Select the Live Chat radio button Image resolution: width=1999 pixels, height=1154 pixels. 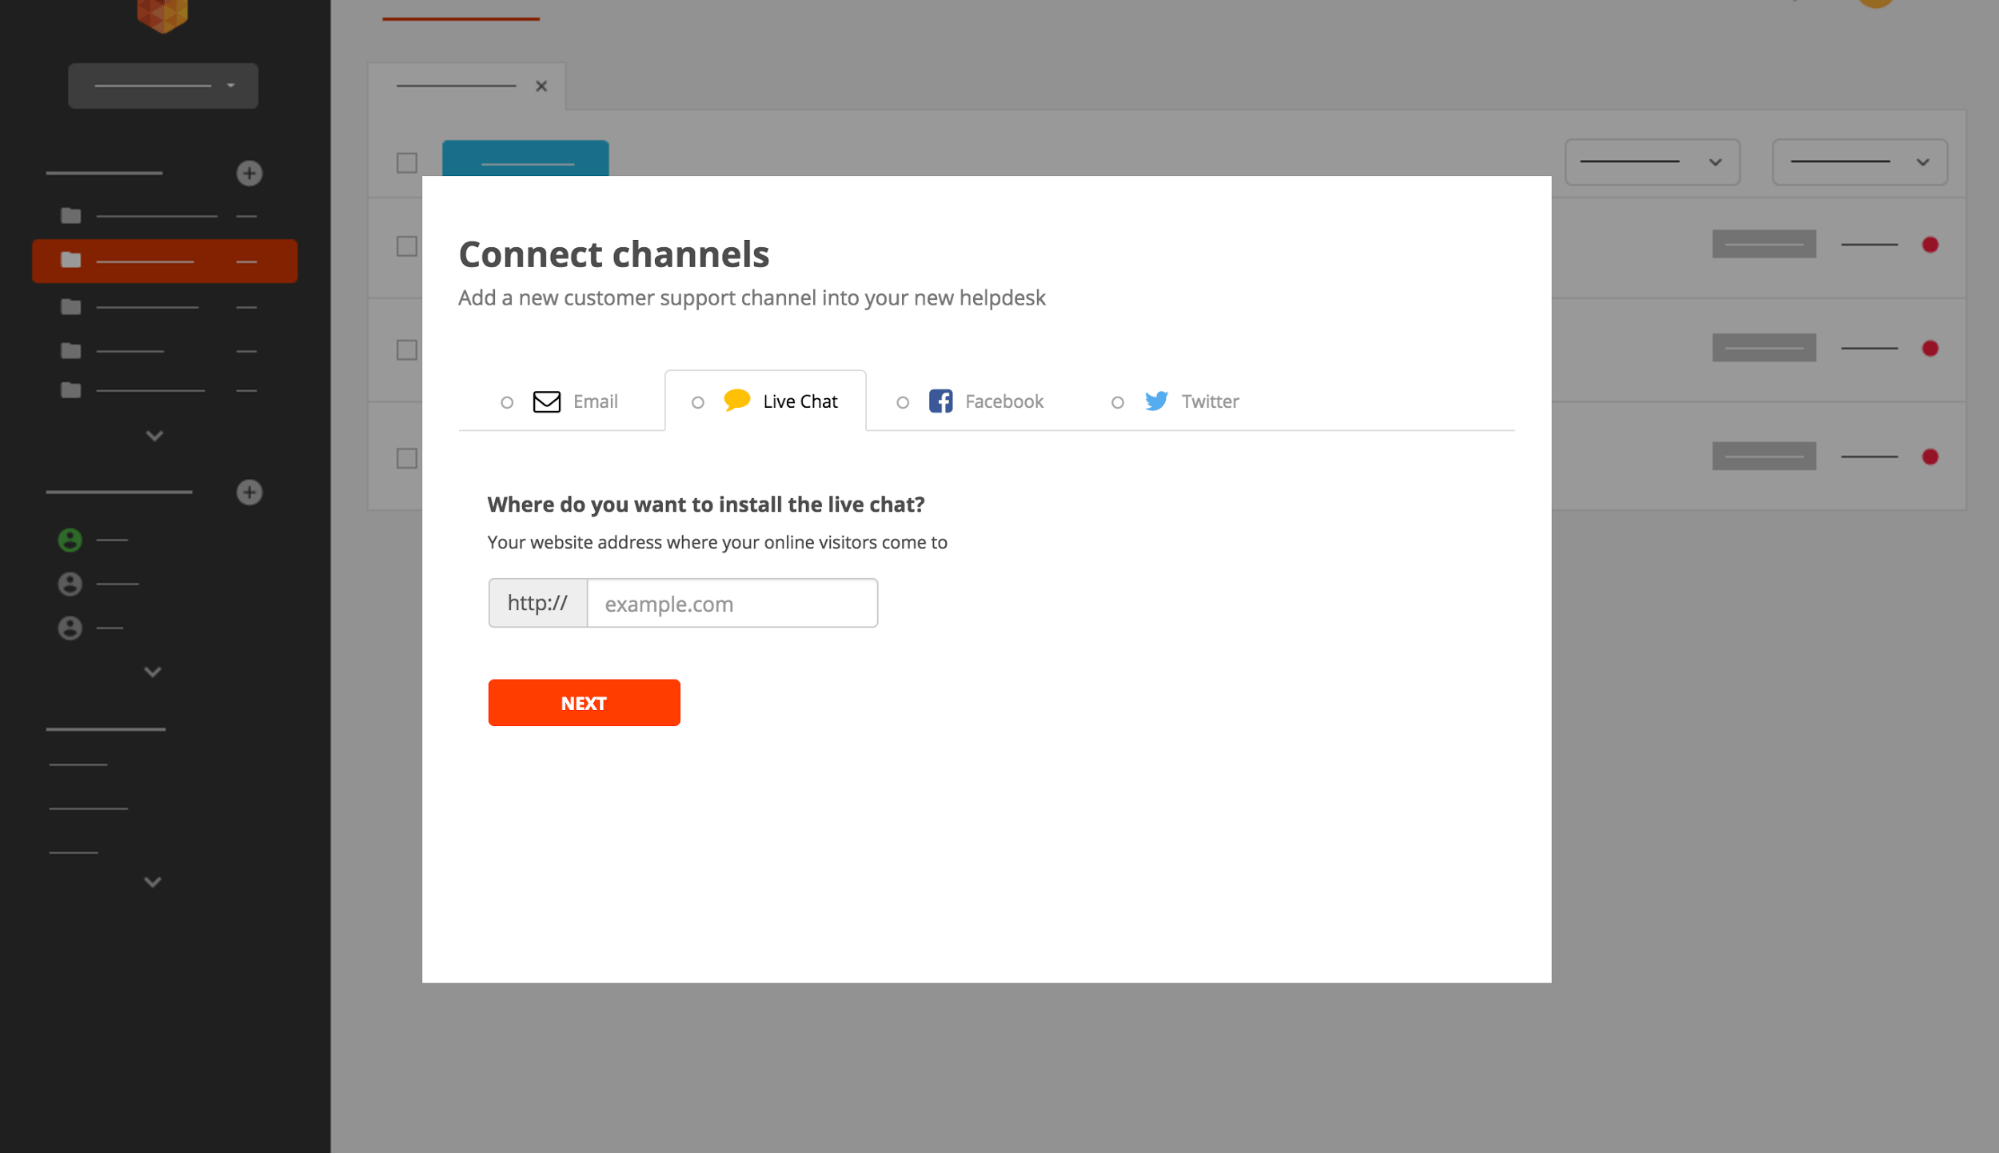[x=698, y=402]
